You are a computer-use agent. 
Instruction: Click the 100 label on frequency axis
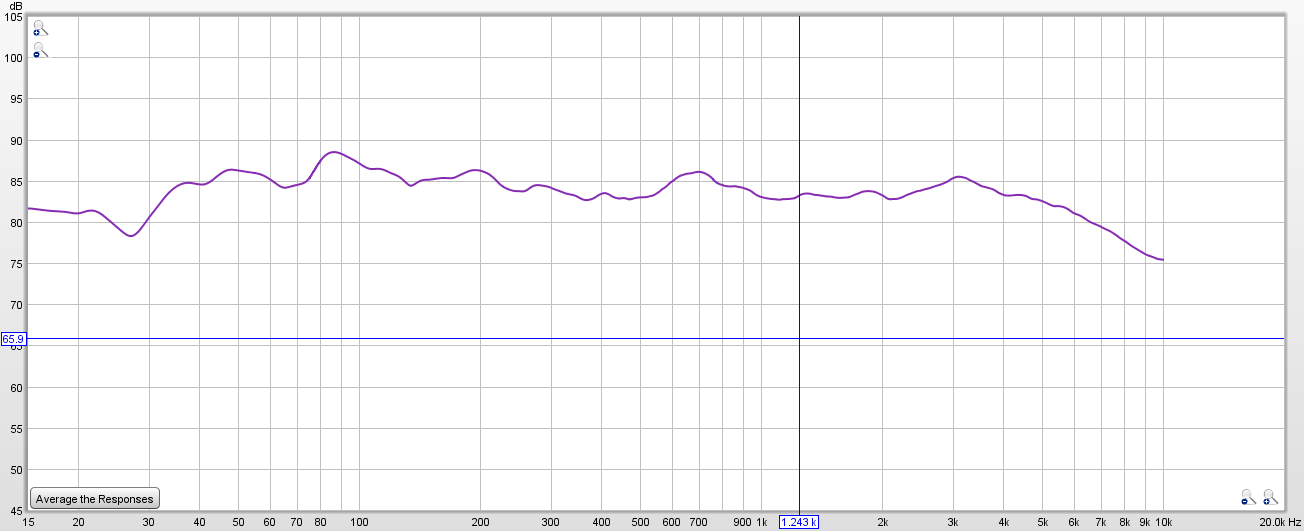pyautogui.click(x=359, y=522)
